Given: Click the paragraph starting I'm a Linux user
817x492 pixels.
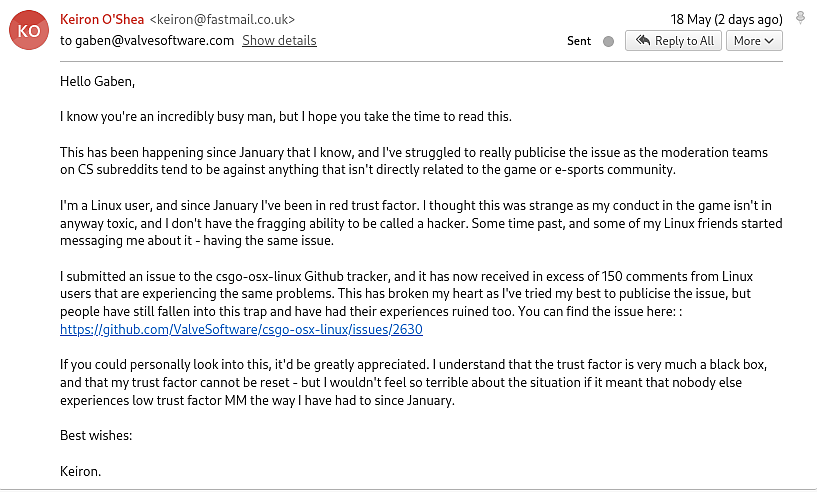Looking at the screenshot, I should [x=421, y=223].
